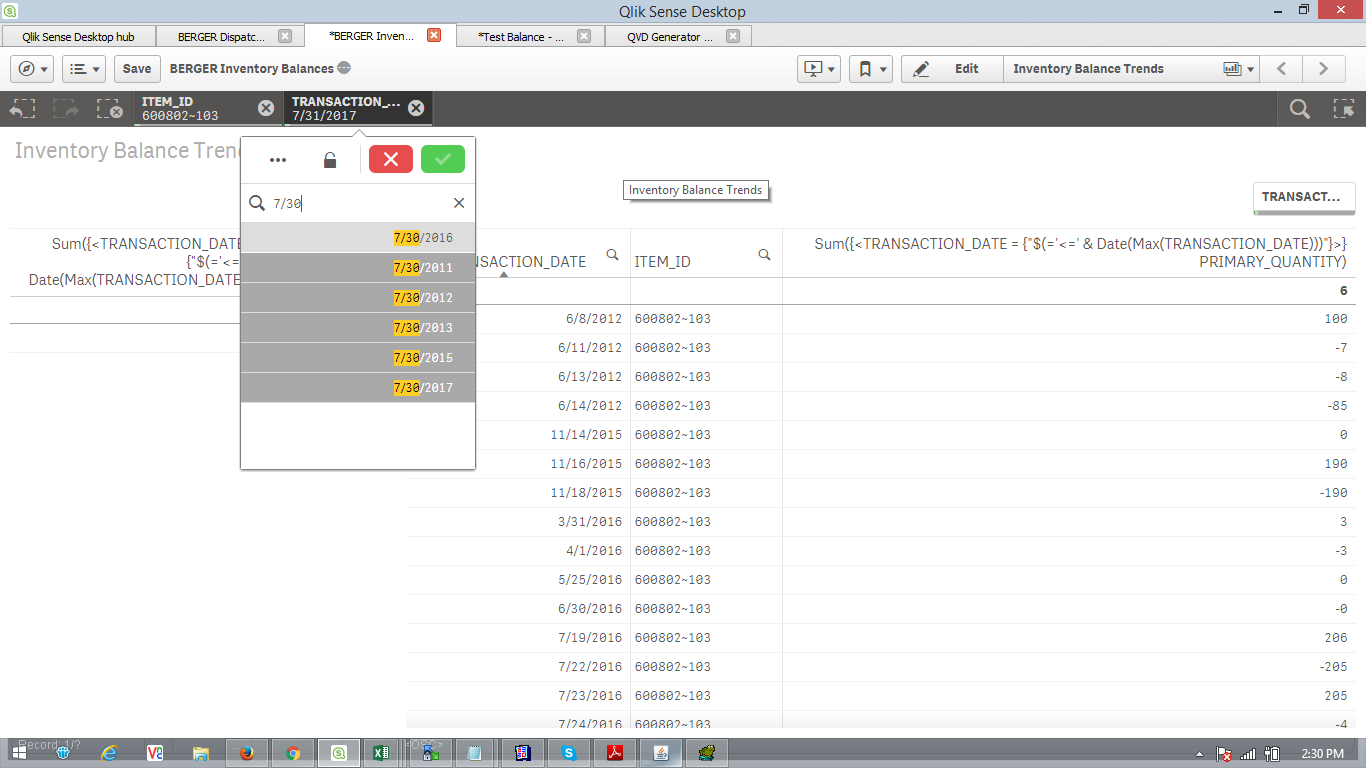The width and height of the screenshot is (1366, 768).
Task: Switch to Qlik Sense Desktop hub tab
Action: pos(78,36)
